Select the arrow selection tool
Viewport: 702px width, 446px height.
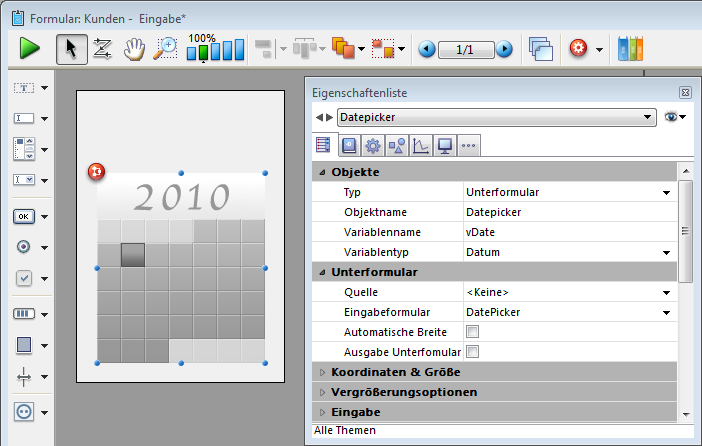[x=68, y=48]
